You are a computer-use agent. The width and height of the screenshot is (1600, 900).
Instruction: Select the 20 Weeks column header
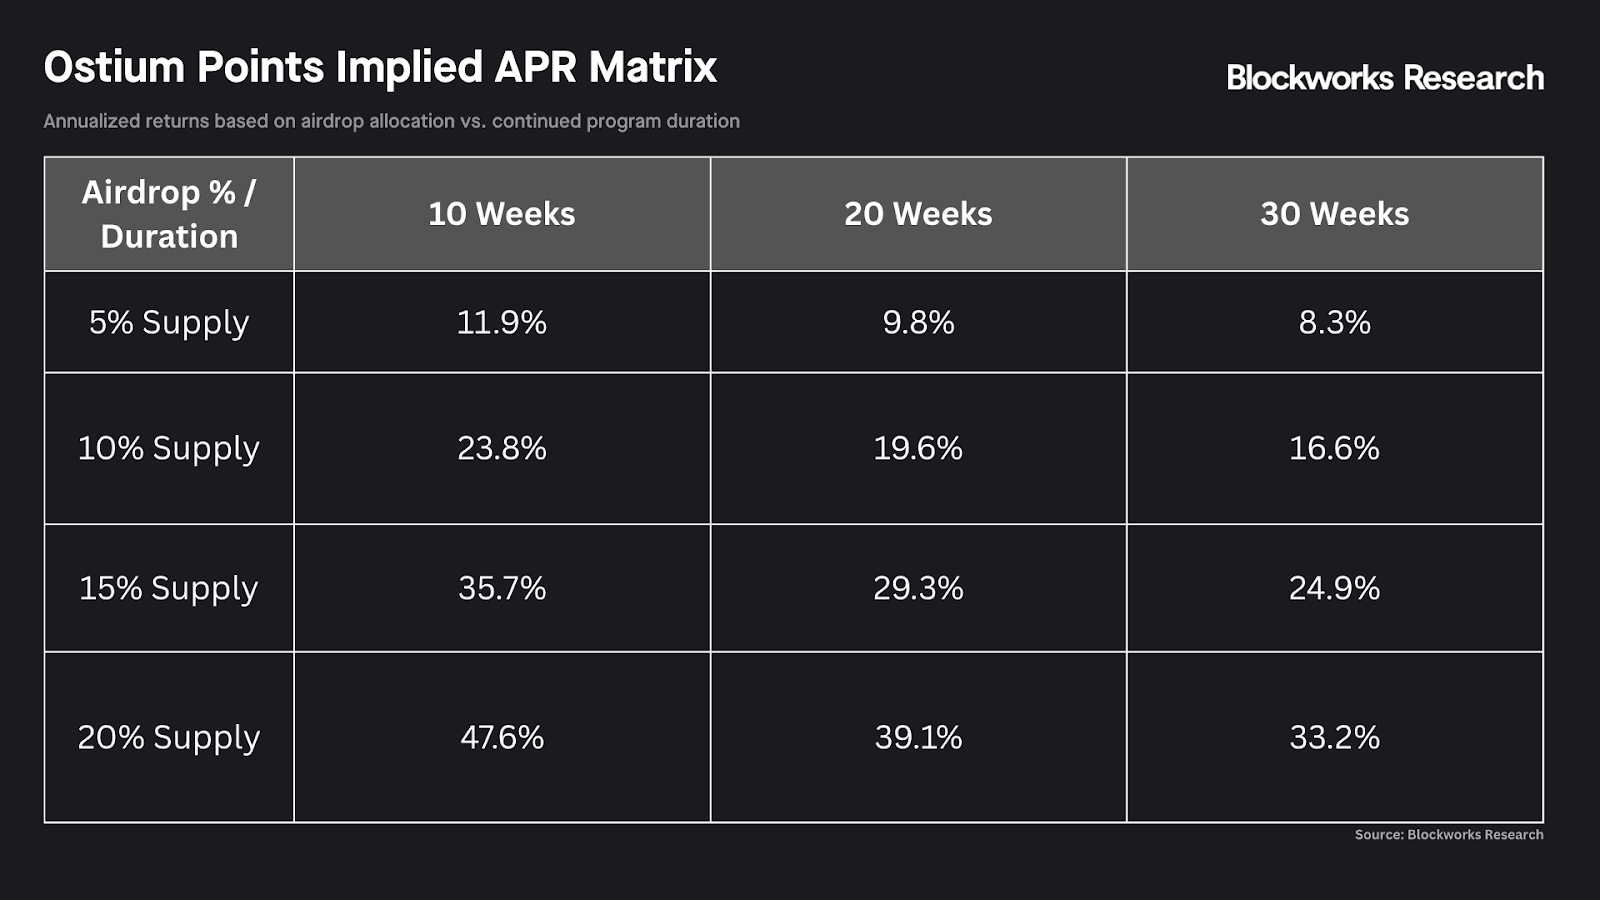(918, 214)
